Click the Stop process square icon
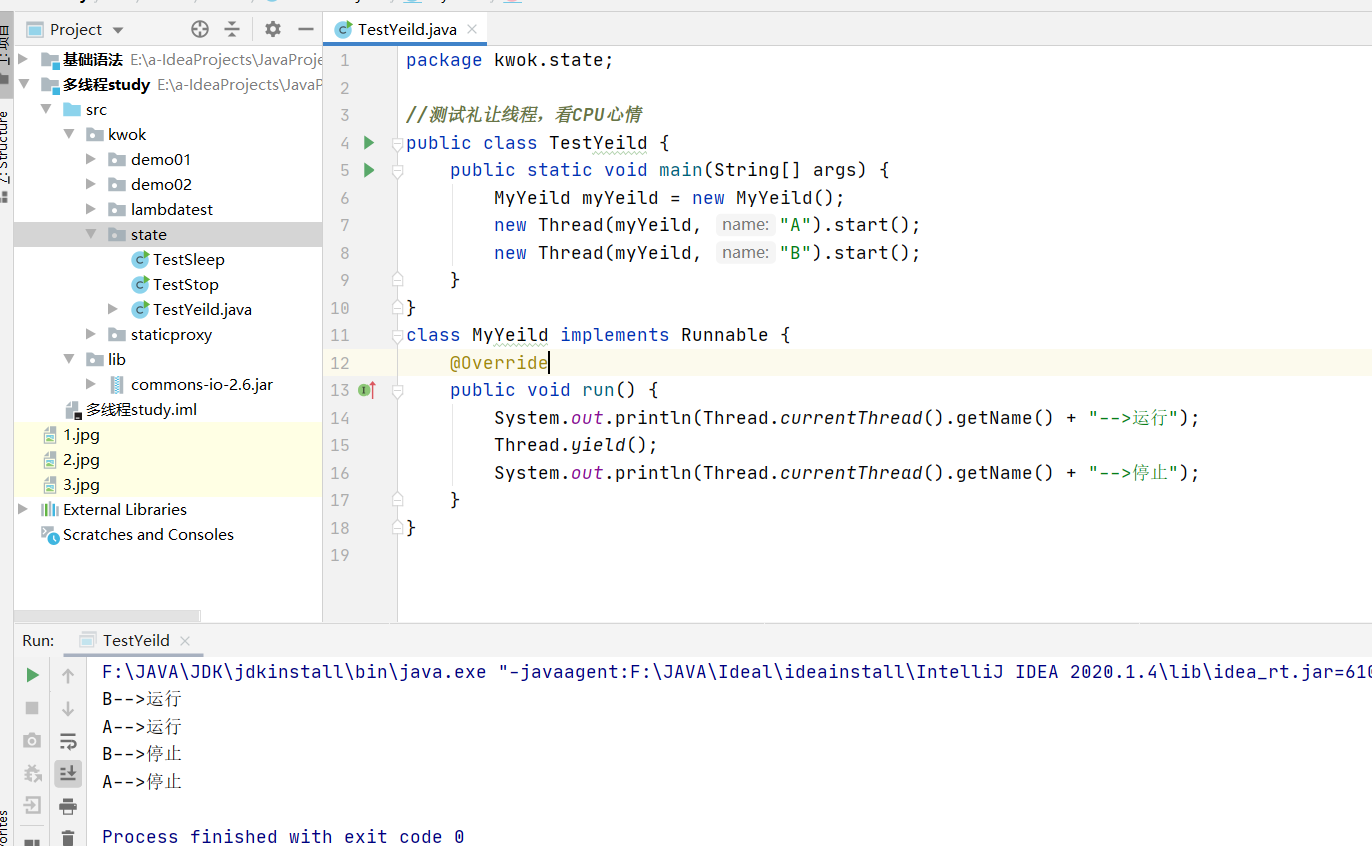1372x846 pixels. (32, 708)
